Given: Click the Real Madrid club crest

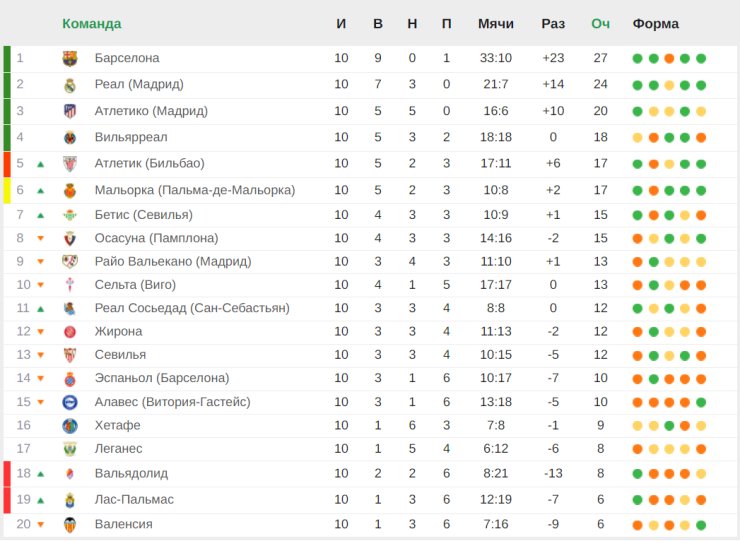Looking at the screenshot, I should click(x=69, y=85).
